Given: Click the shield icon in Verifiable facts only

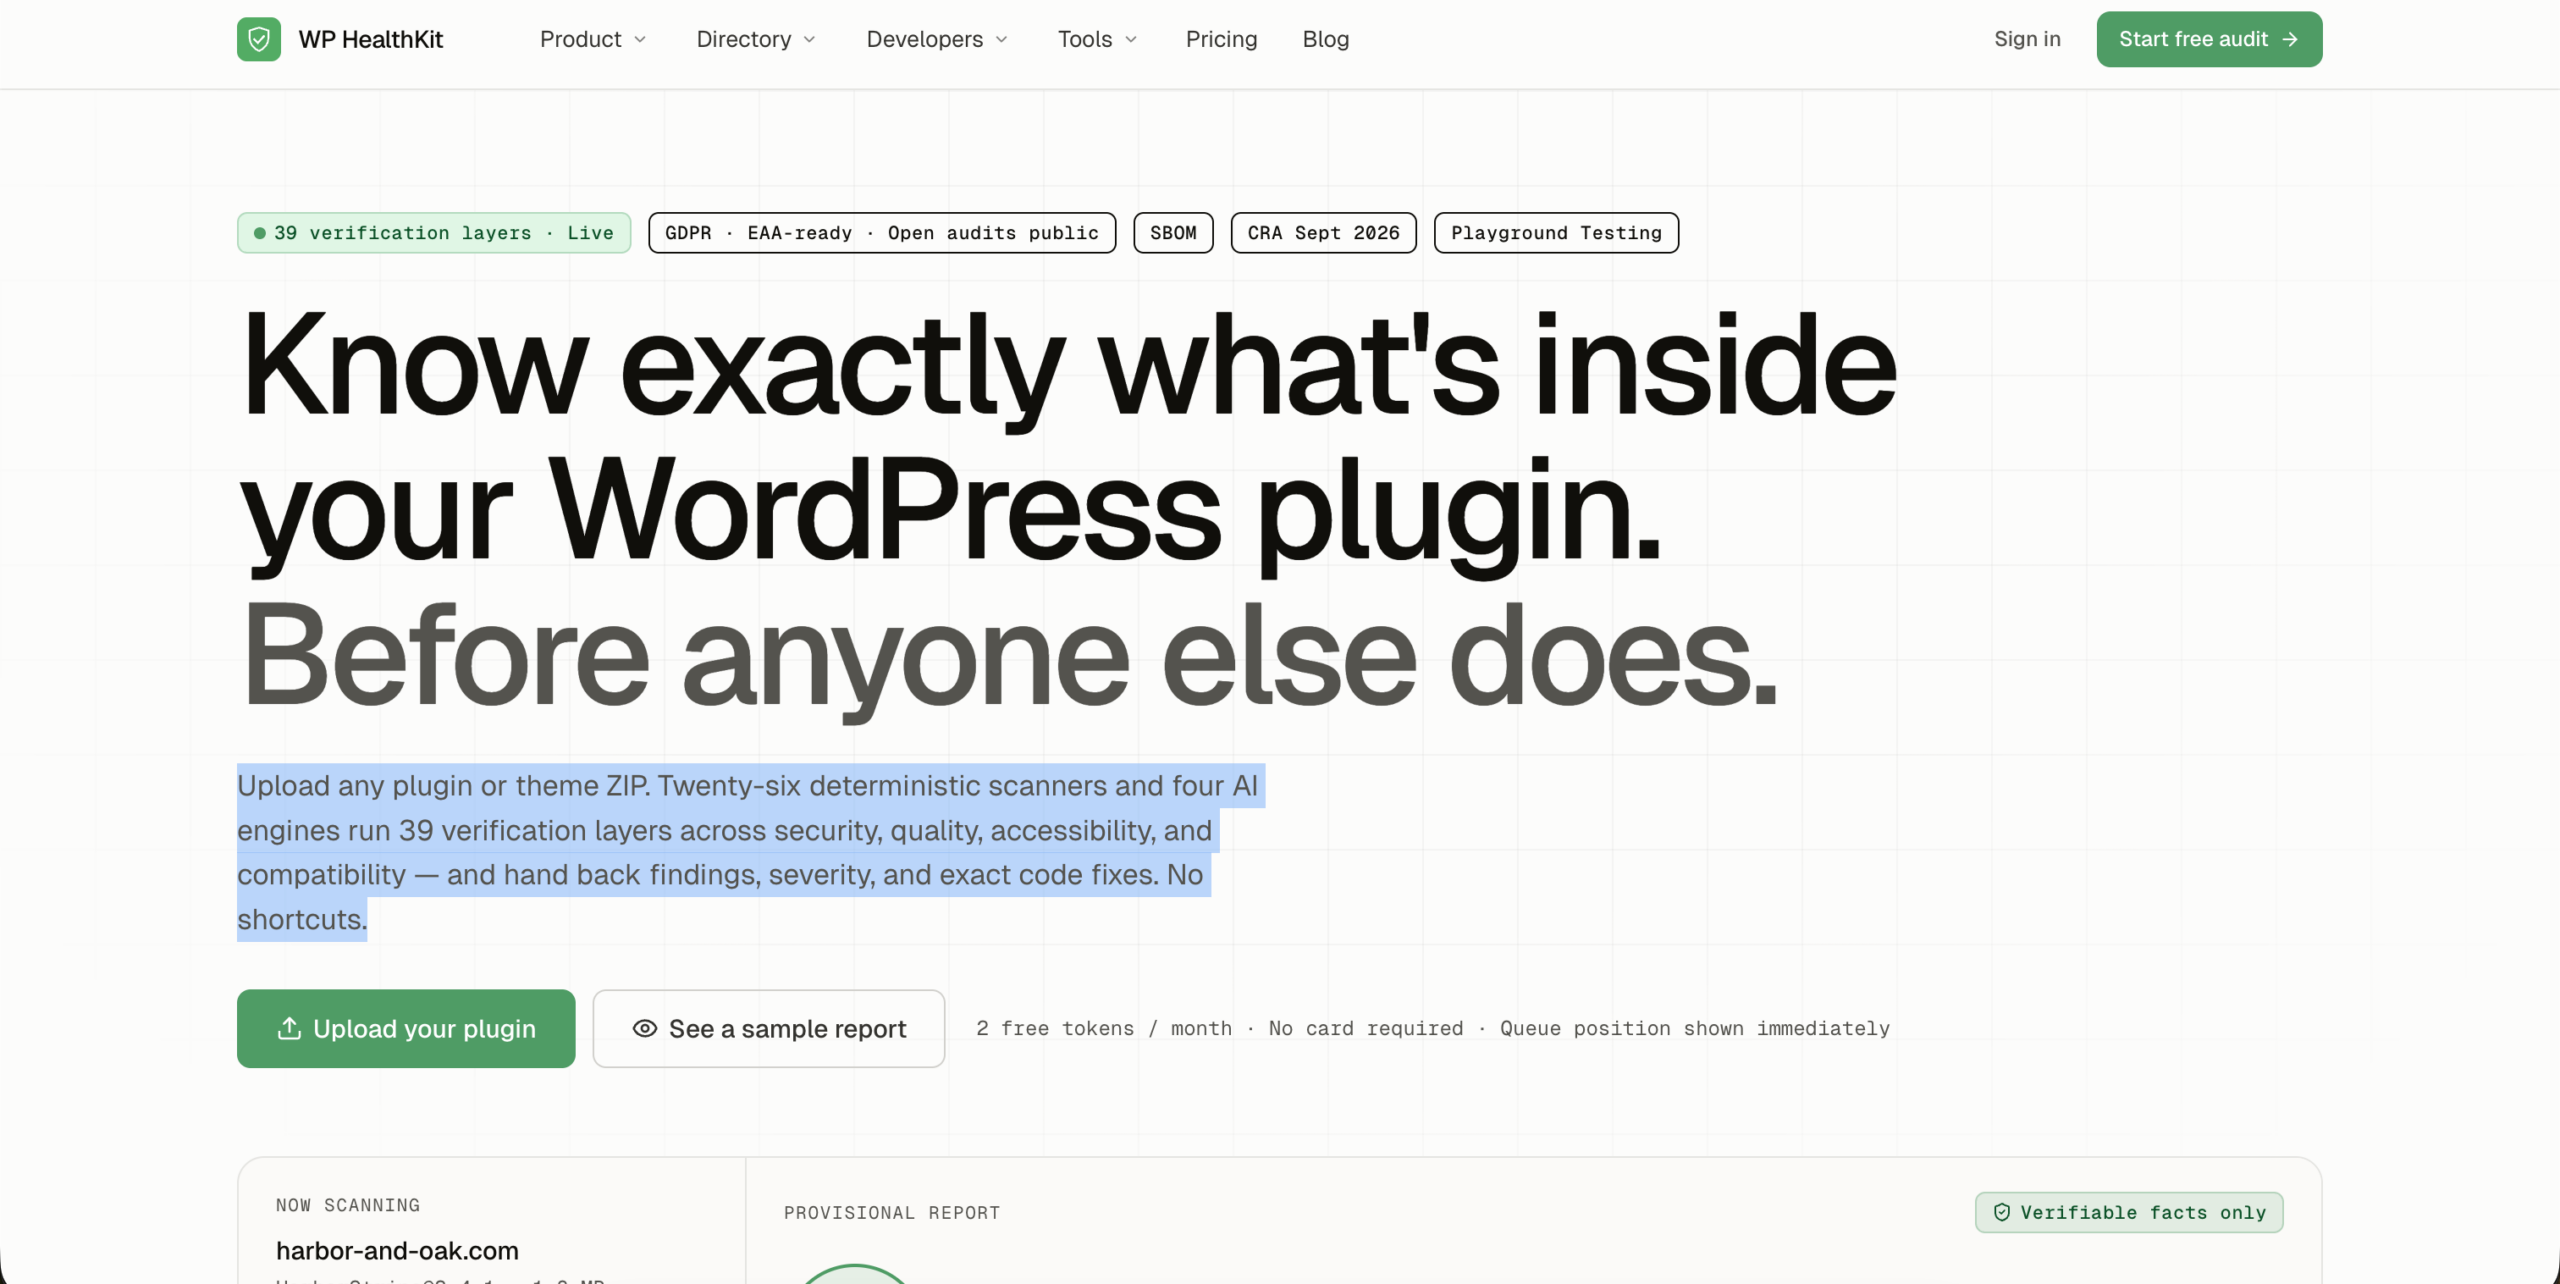Looking at the screenshot, I should (x=2002, y=1212).
